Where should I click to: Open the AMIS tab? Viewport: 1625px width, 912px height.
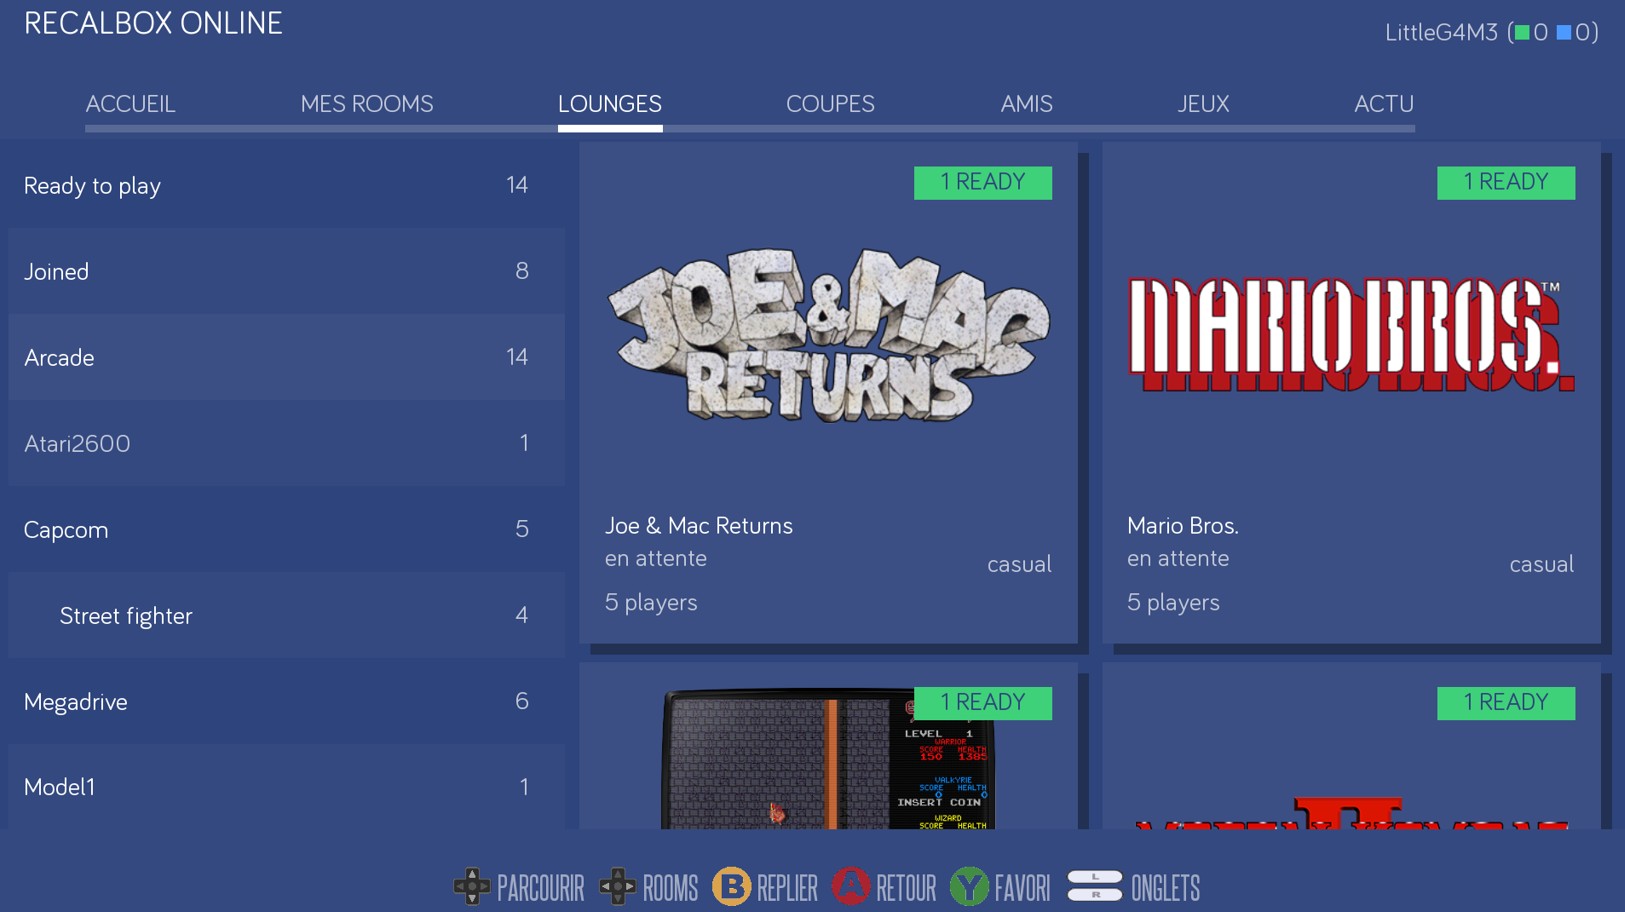click(x=1026, y=104)
